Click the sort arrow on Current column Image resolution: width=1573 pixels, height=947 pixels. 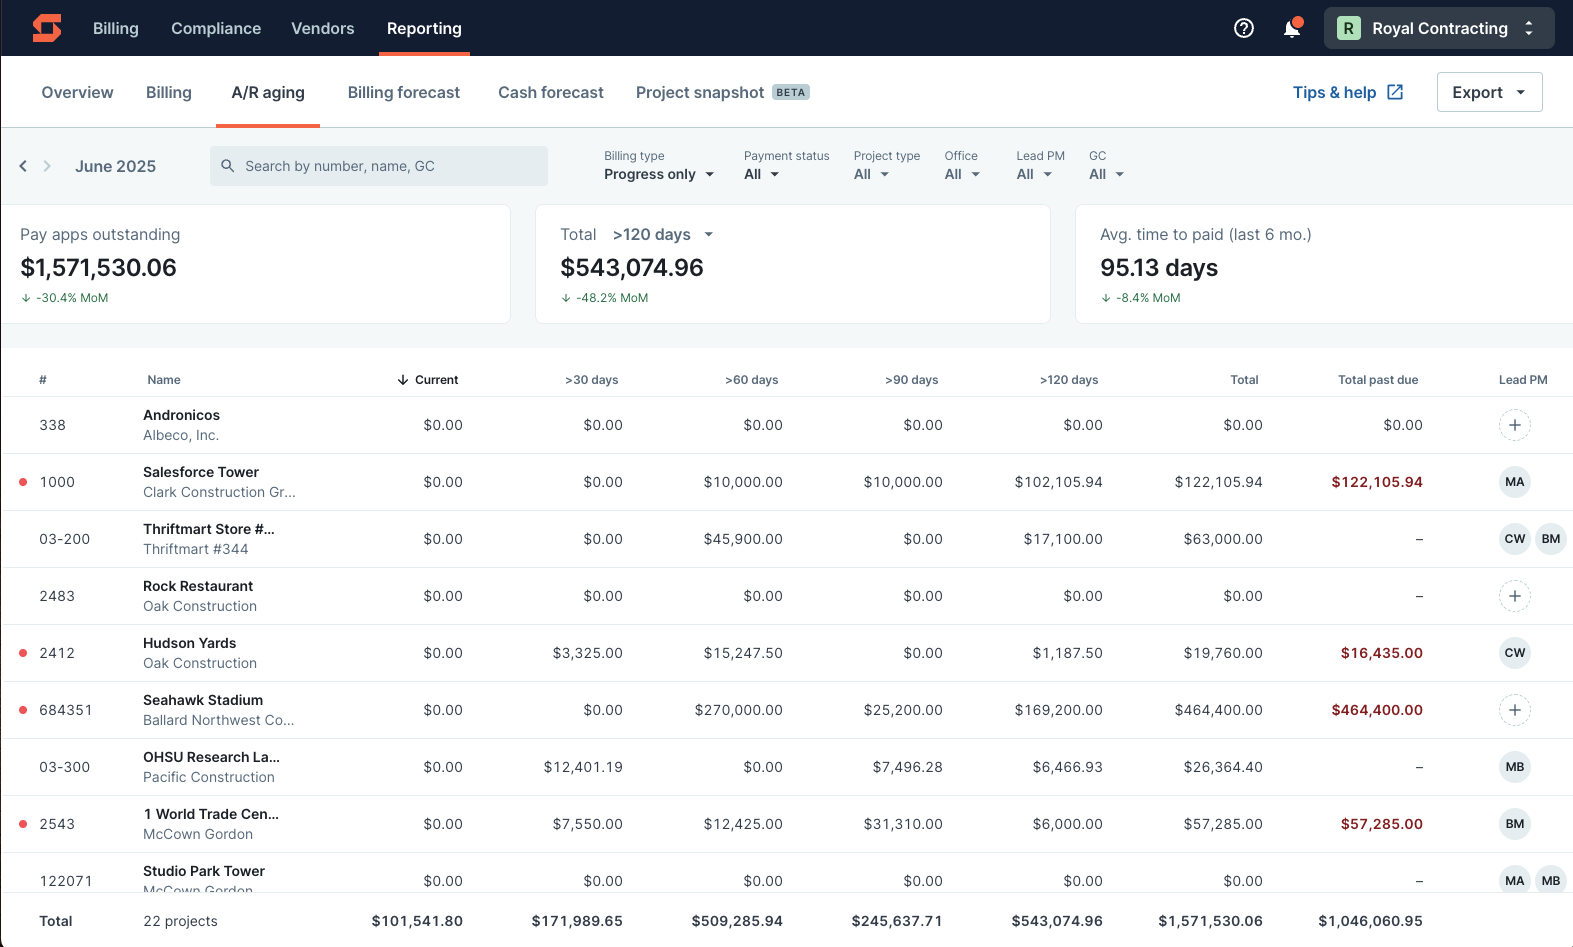(x=403, y=380)
